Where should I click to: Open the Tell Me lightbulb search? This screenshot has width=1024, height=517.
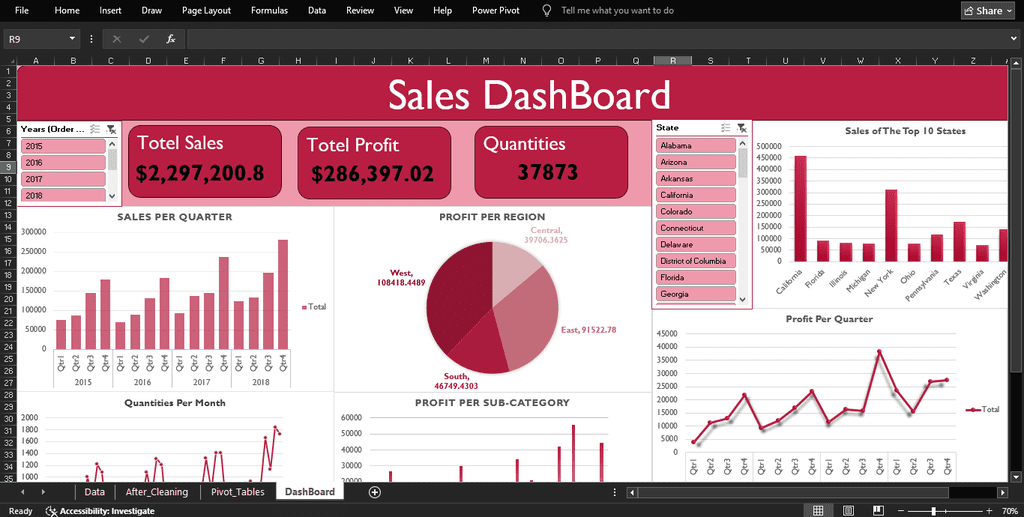click(x=547, y=10)
